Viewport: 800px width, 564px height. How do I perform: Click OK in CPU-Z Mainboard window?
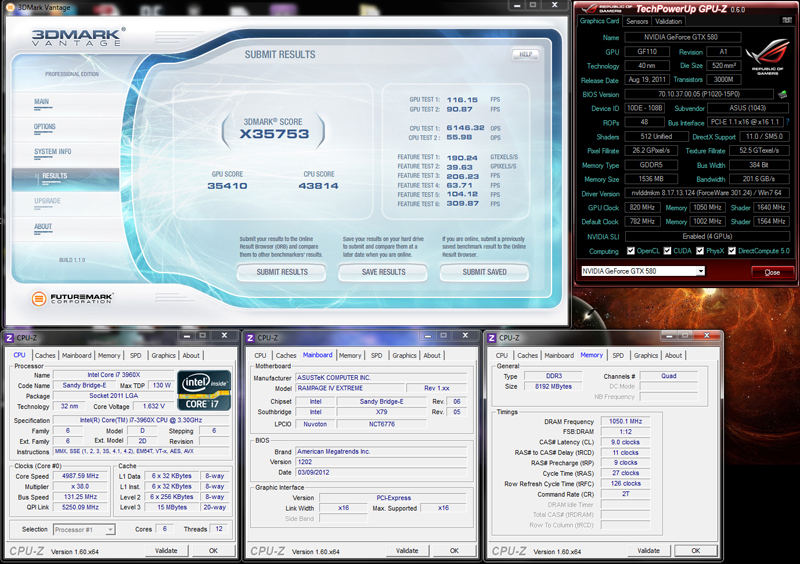(x=454, y=551)
